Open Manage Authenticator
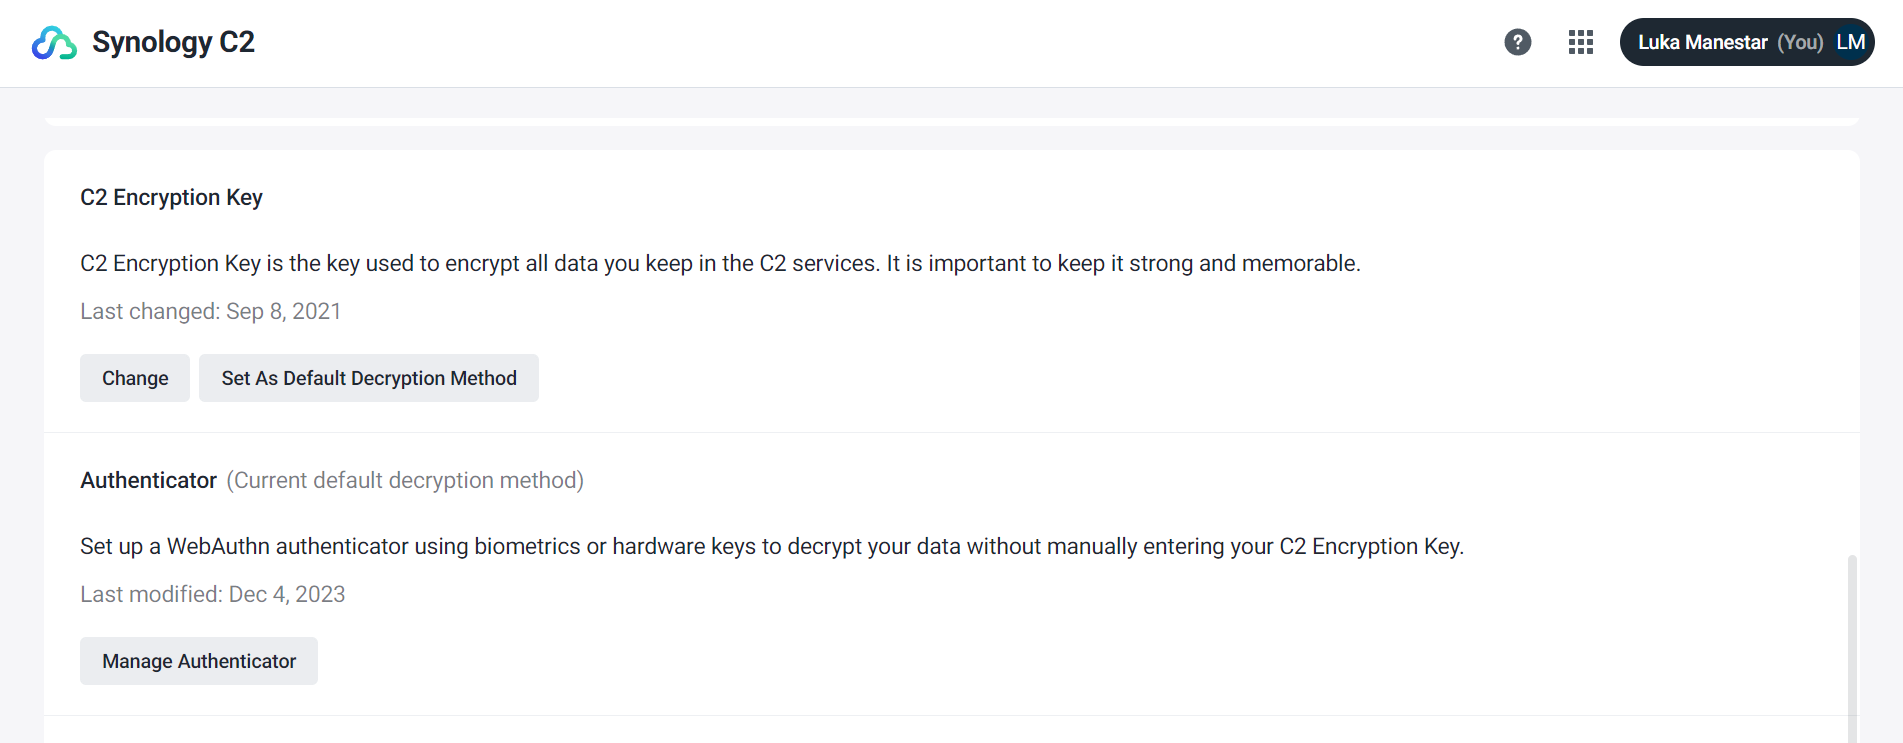Viewport: 1903px width, 743px height. point(199,661)
